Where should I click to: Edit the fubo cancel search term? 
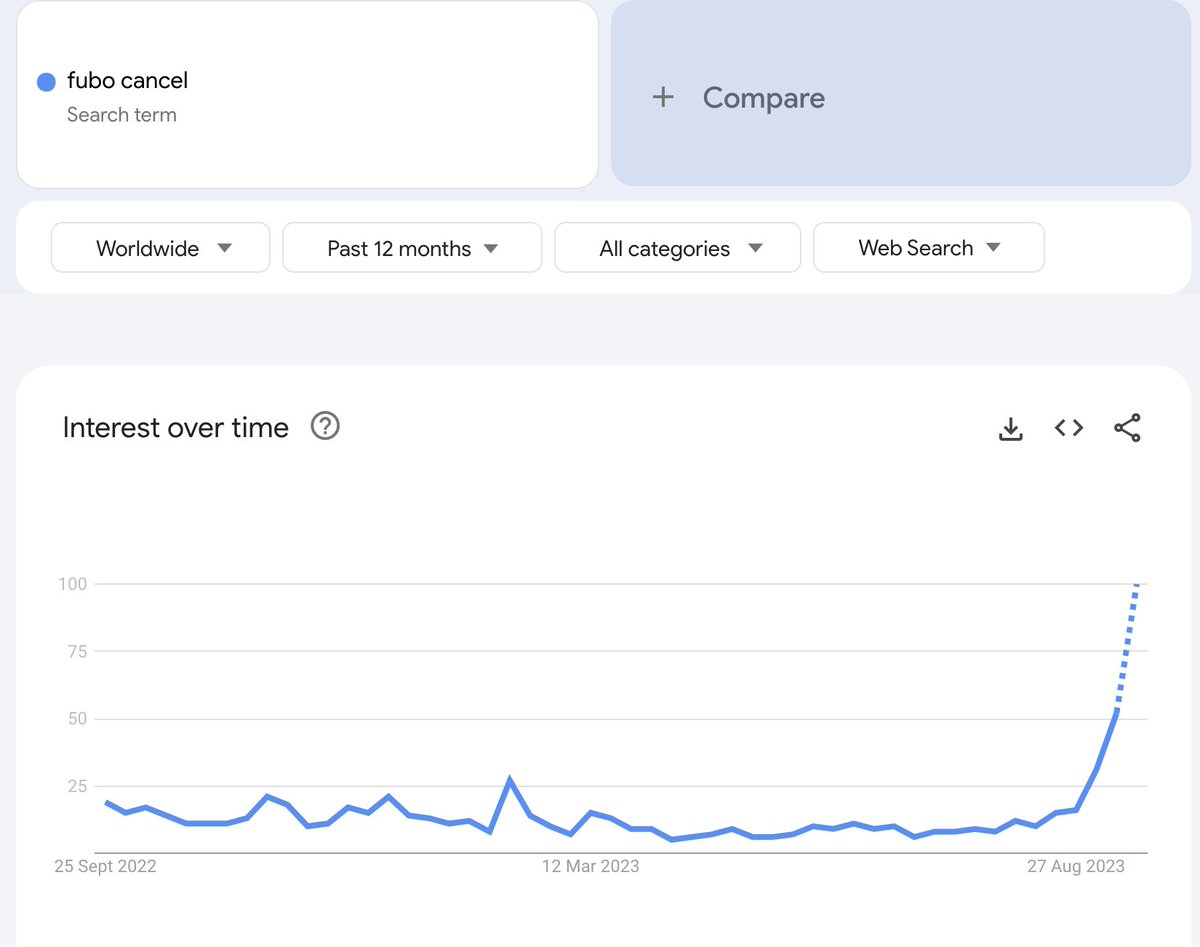(127, 80)
